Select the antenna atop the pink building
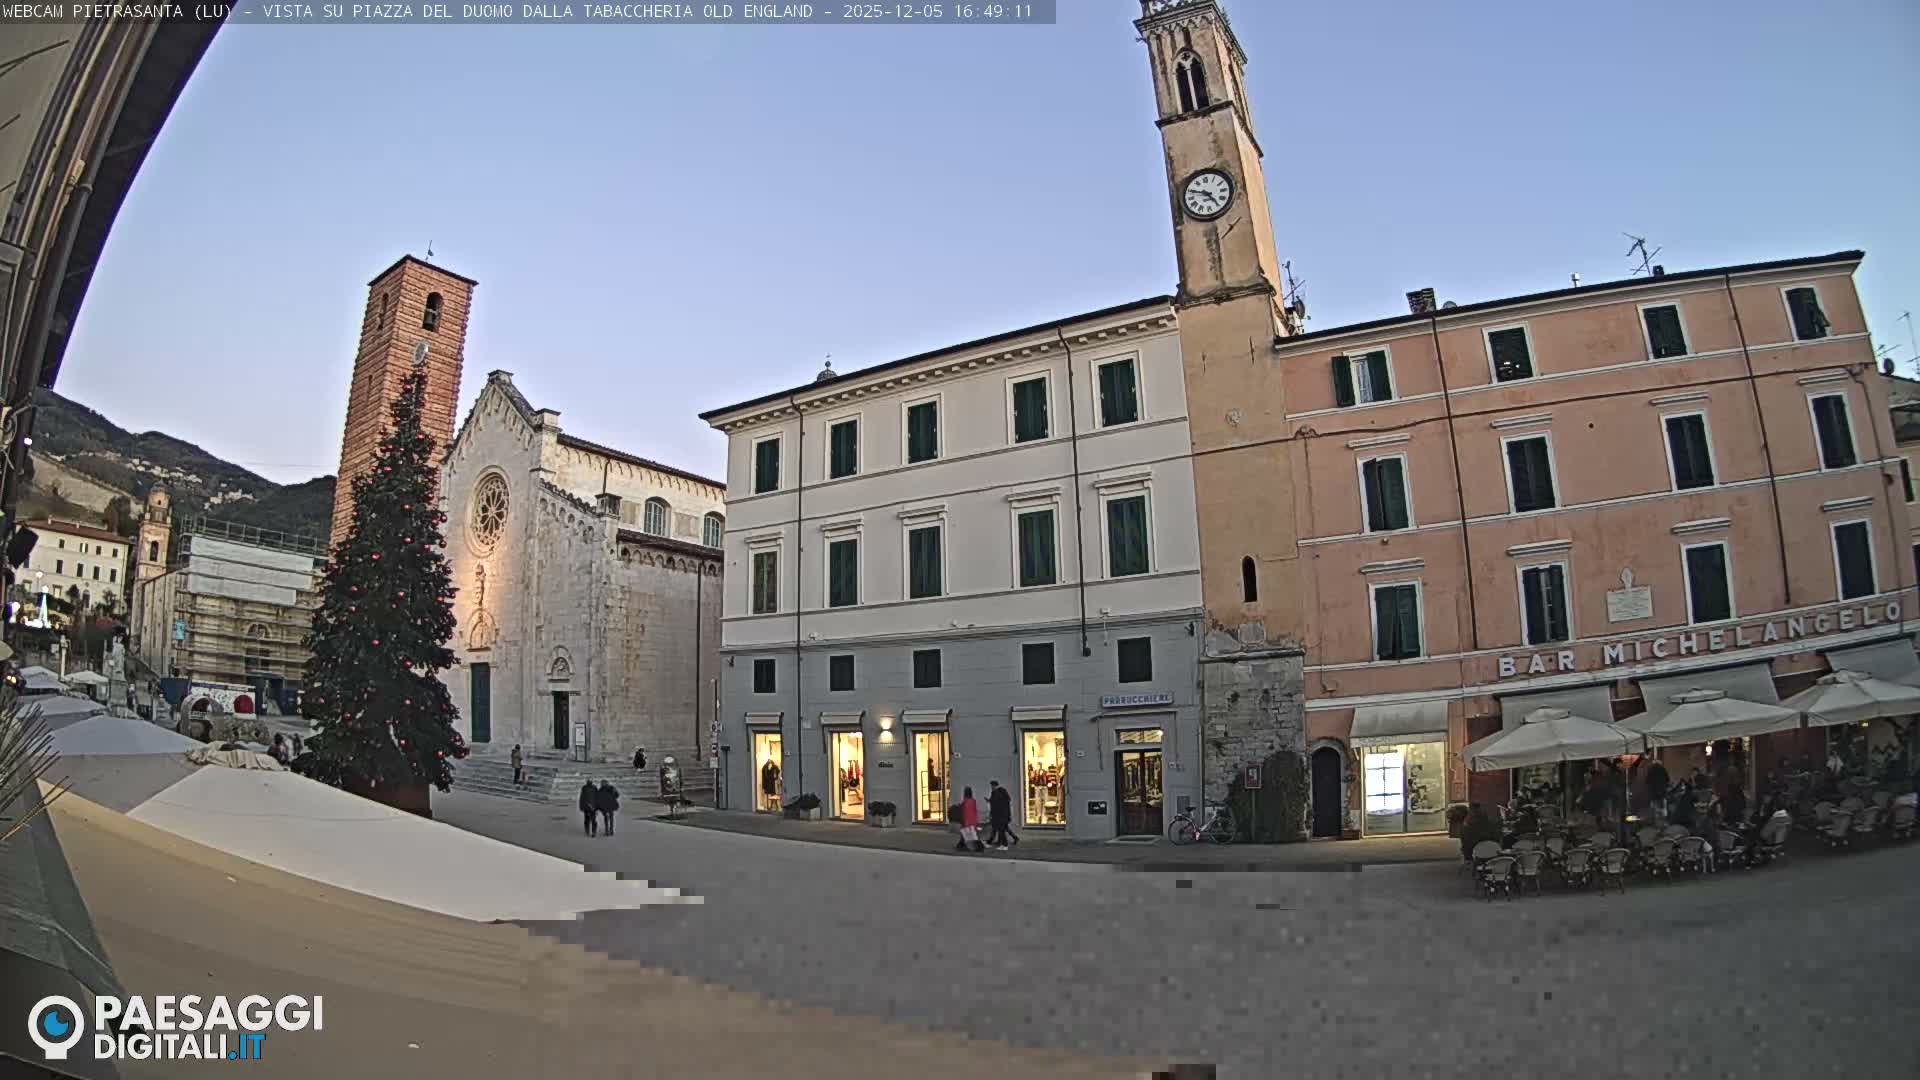 [x=1640, y=250]
